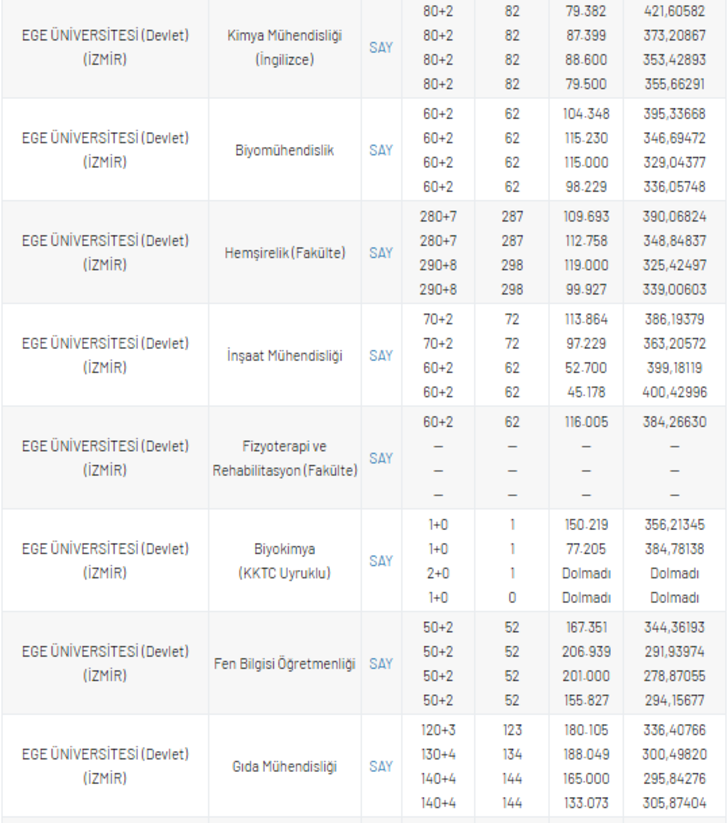Click SAY next to İnşaat Mühendisliği
The width and height of the screenshot is (728, 823).
(x=381, y=355)
